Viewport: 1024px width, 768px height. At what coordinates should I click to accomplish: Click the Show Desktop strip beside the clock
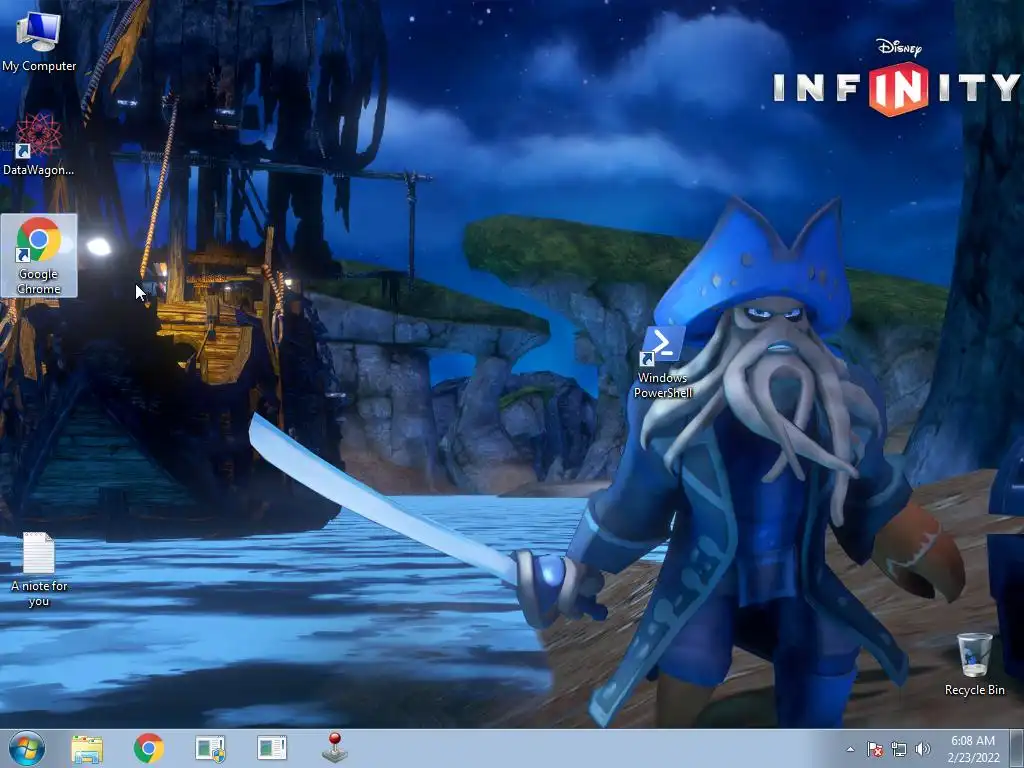pos(1018,748)
